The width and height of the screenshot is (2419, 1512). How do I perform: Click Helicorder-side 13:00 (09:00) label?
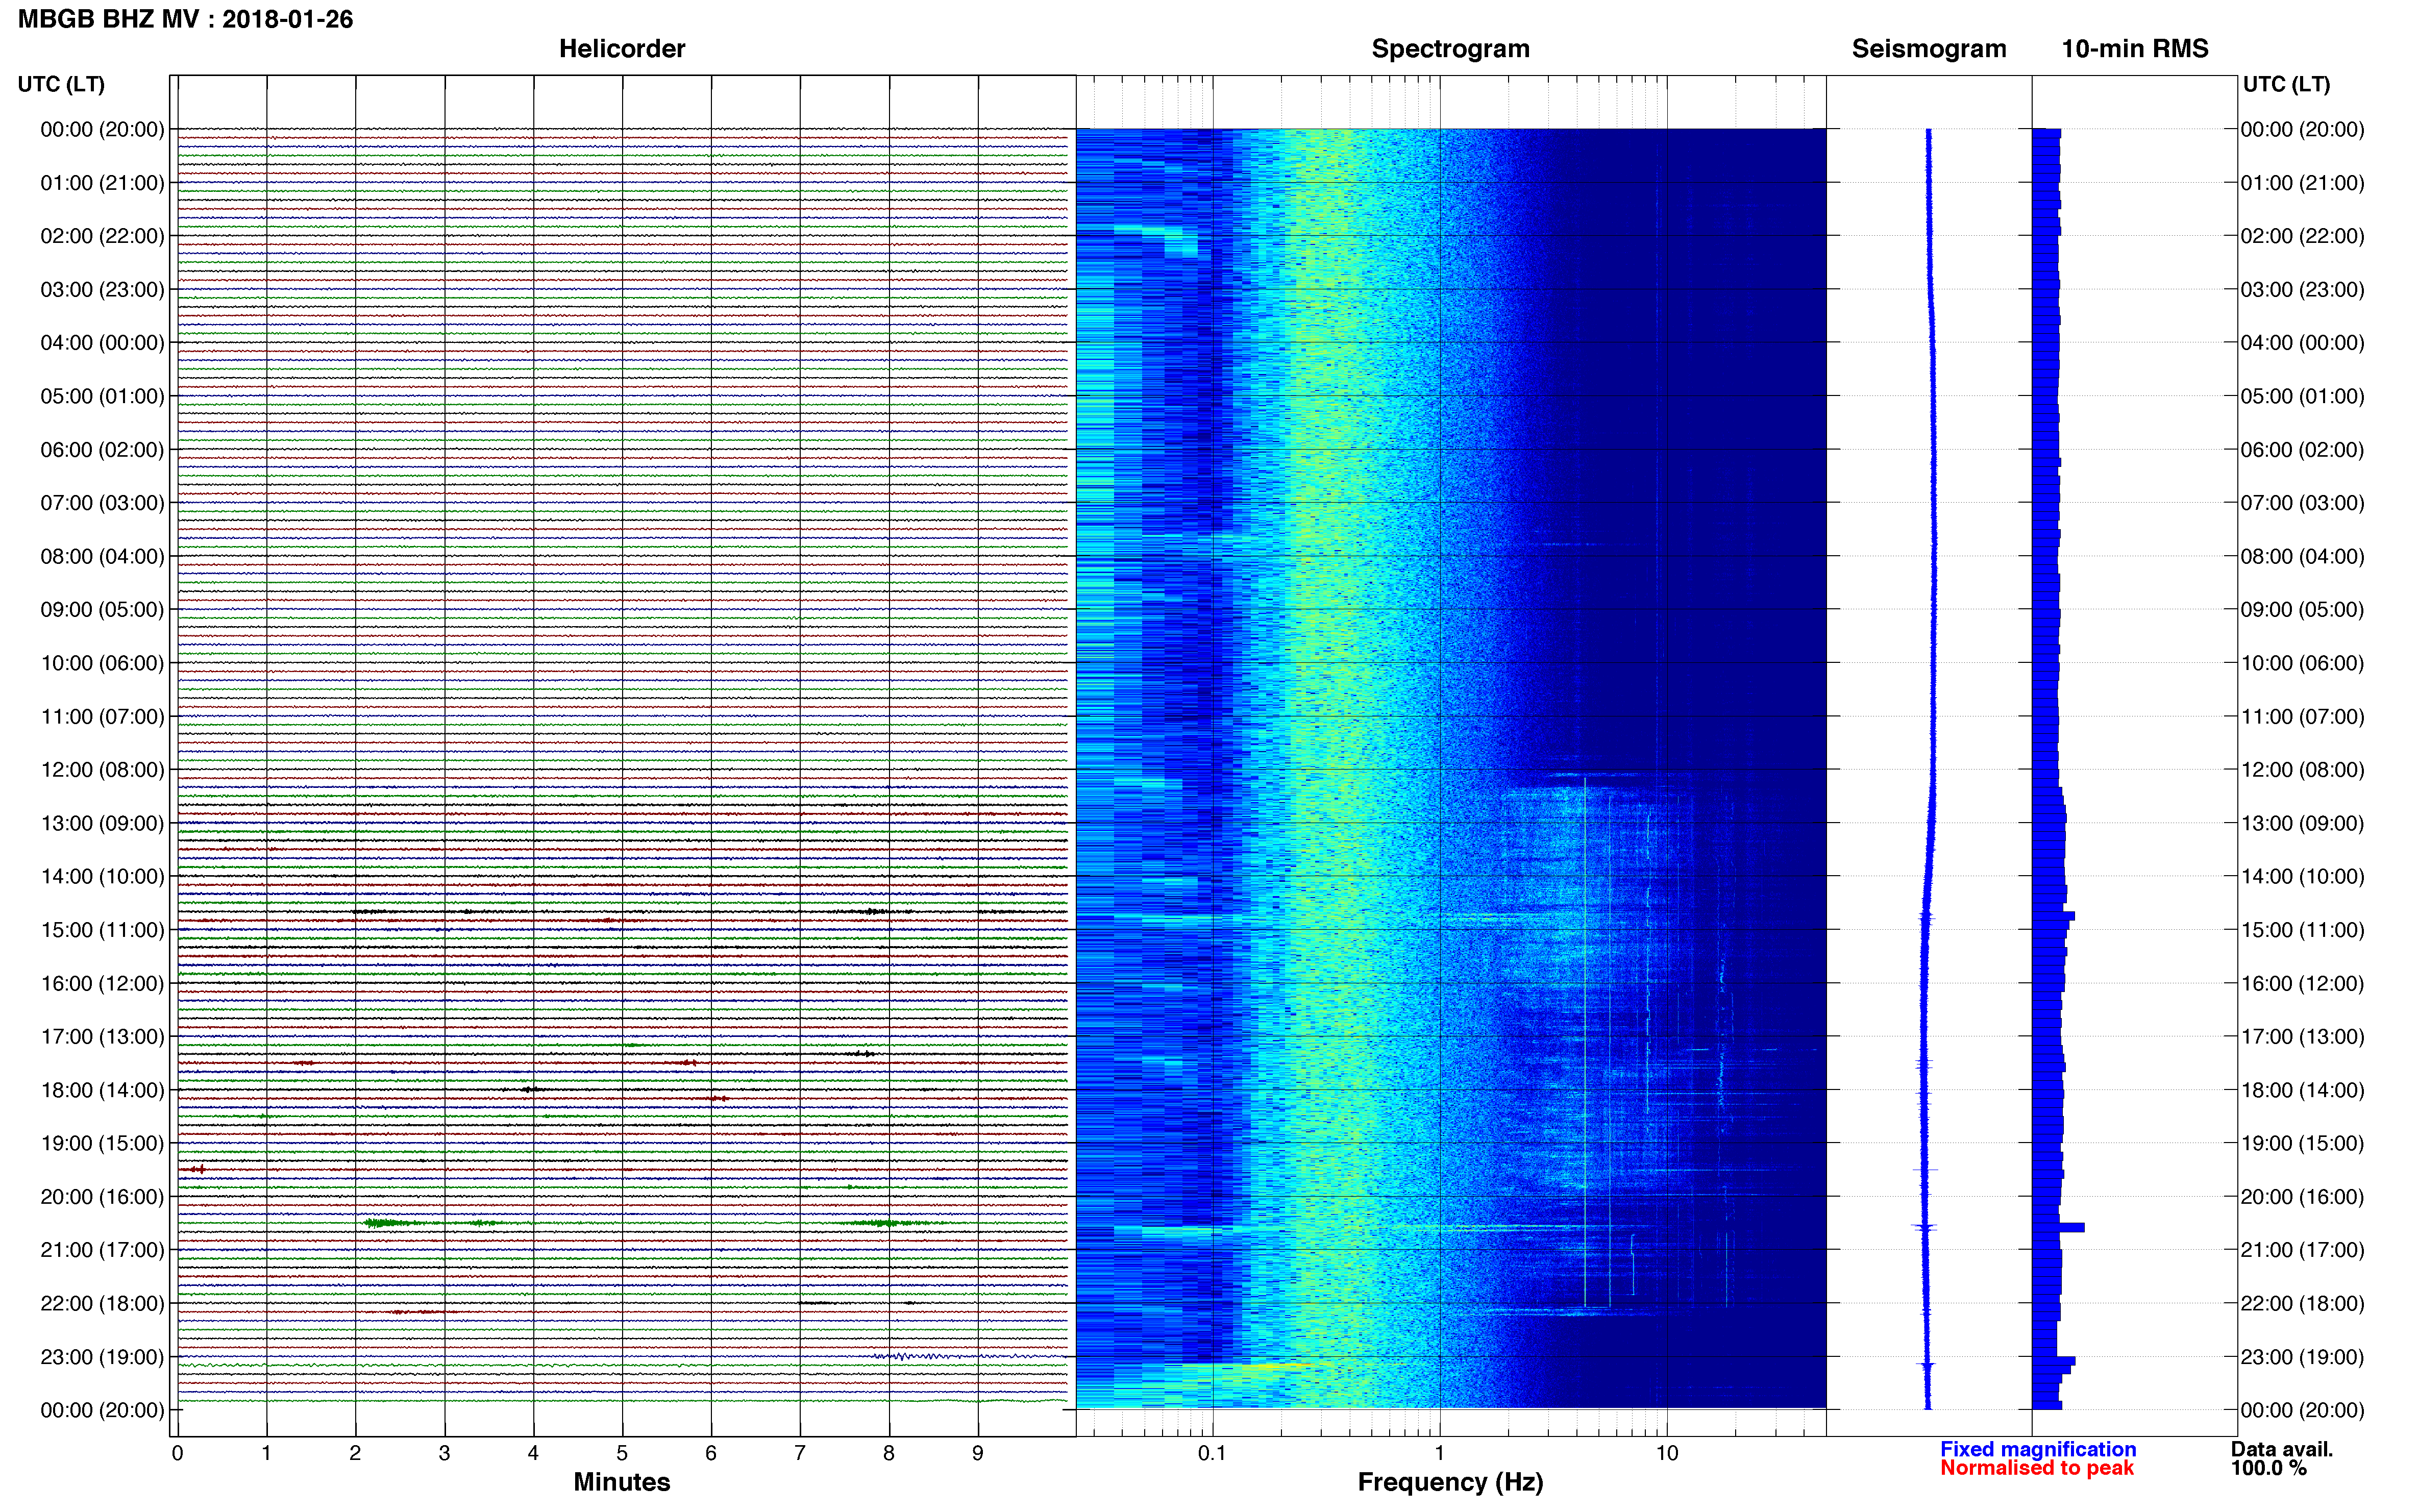click(102, 823)
